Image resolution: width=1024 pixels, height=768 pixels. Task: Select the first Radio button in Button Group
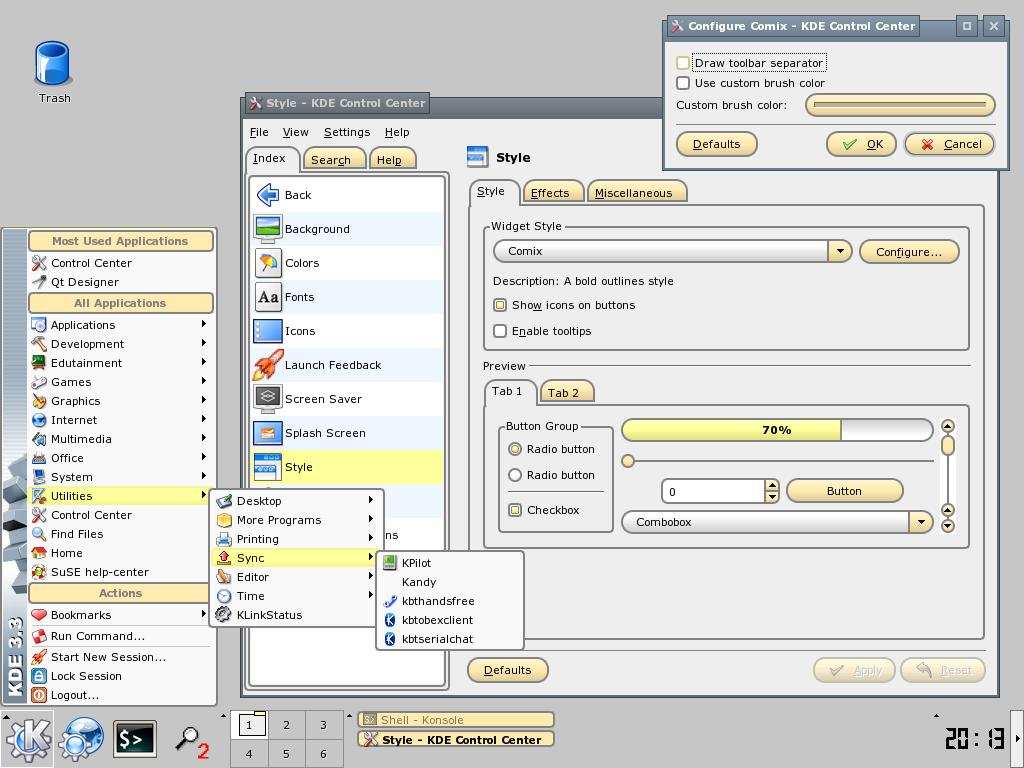pos(515,449)
